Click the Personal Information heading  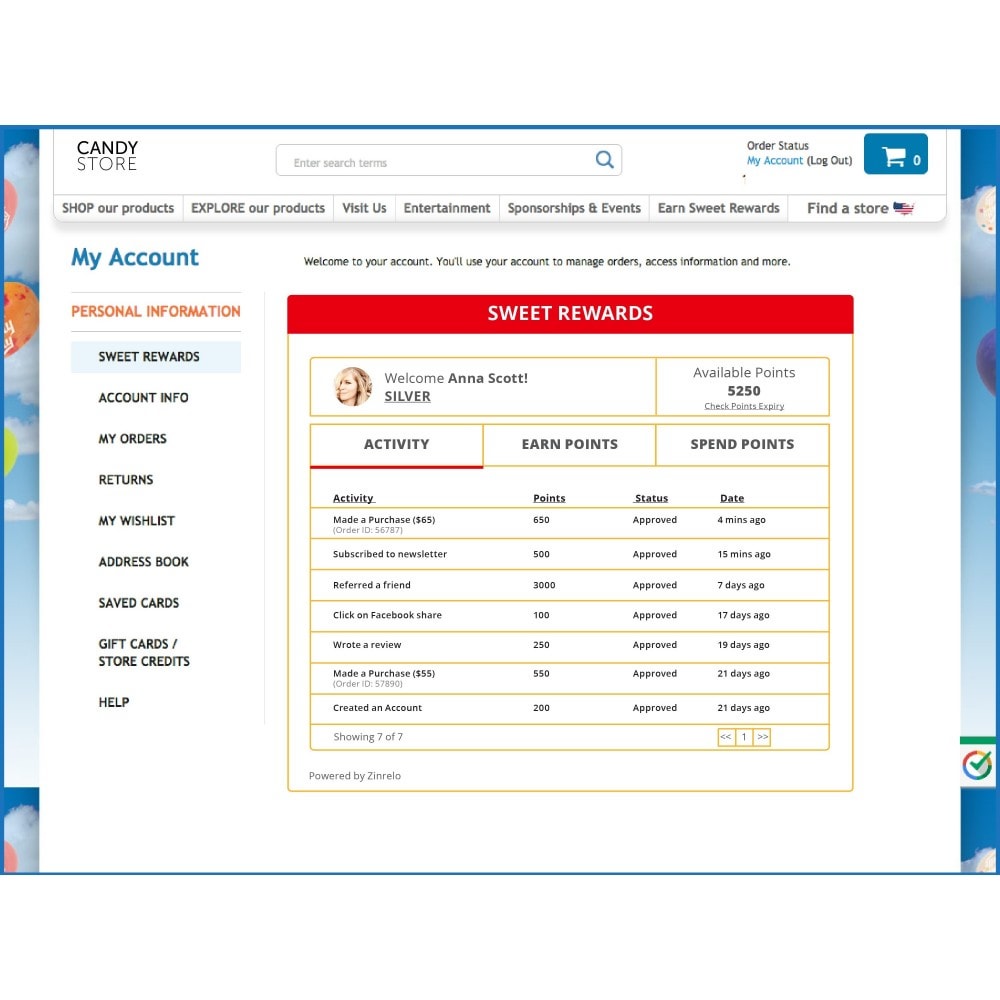[x=156, y=311]
